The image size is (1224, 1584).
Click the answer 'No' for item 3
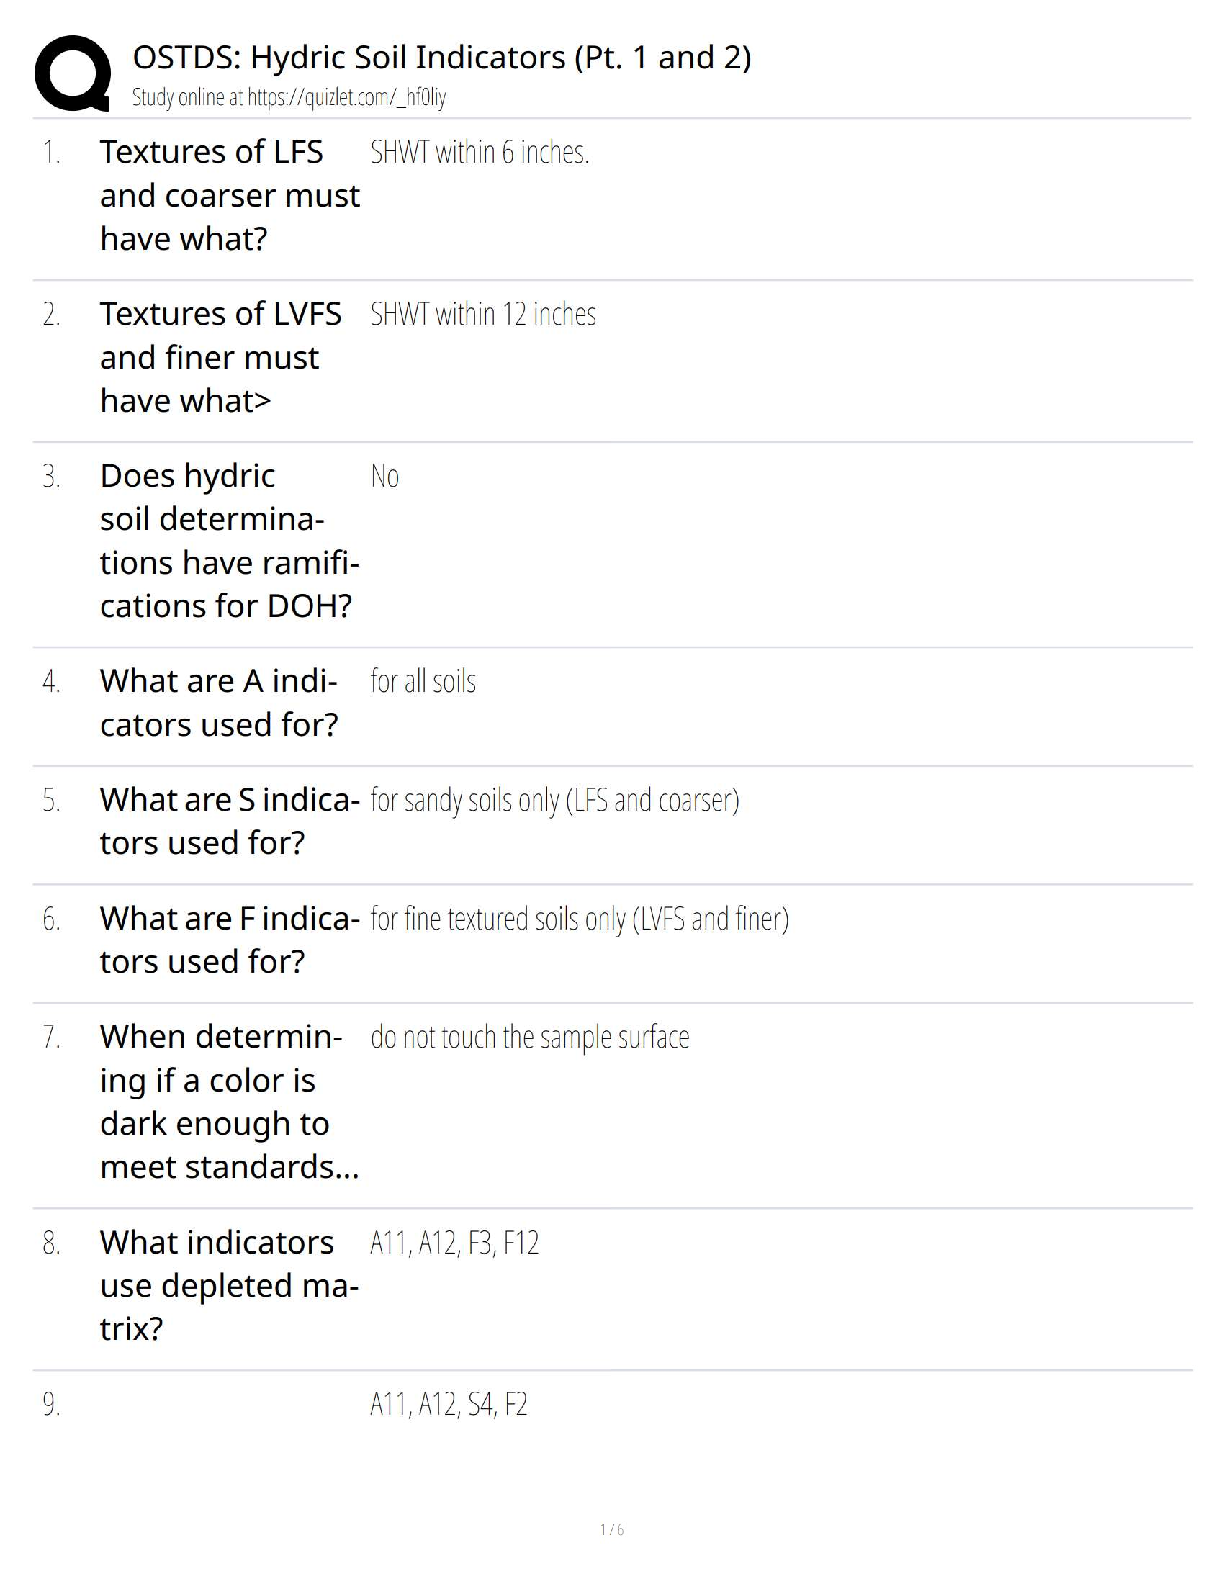pos(385,477)
